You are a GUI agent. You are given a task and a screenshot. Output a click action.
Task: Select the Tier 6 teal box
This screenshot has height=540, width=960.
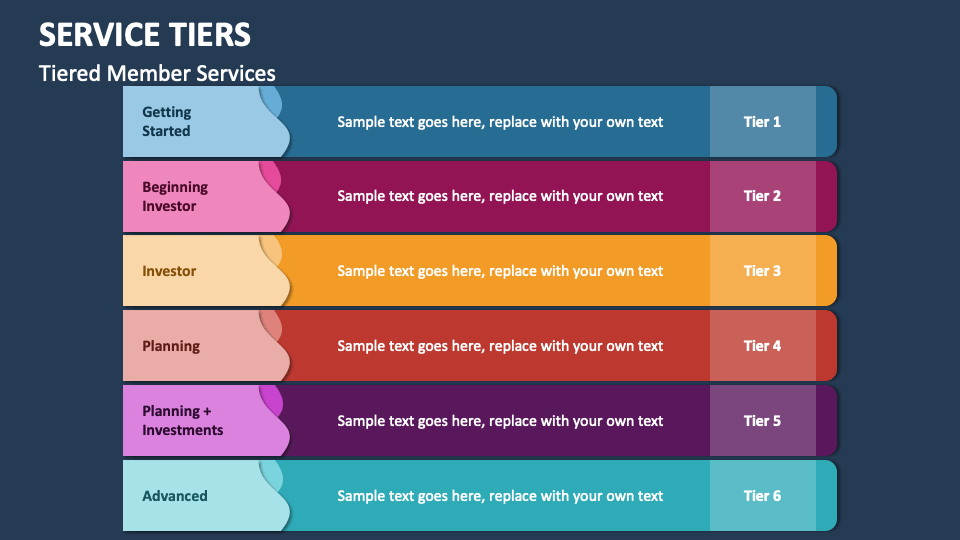click(x=762, y=496)
